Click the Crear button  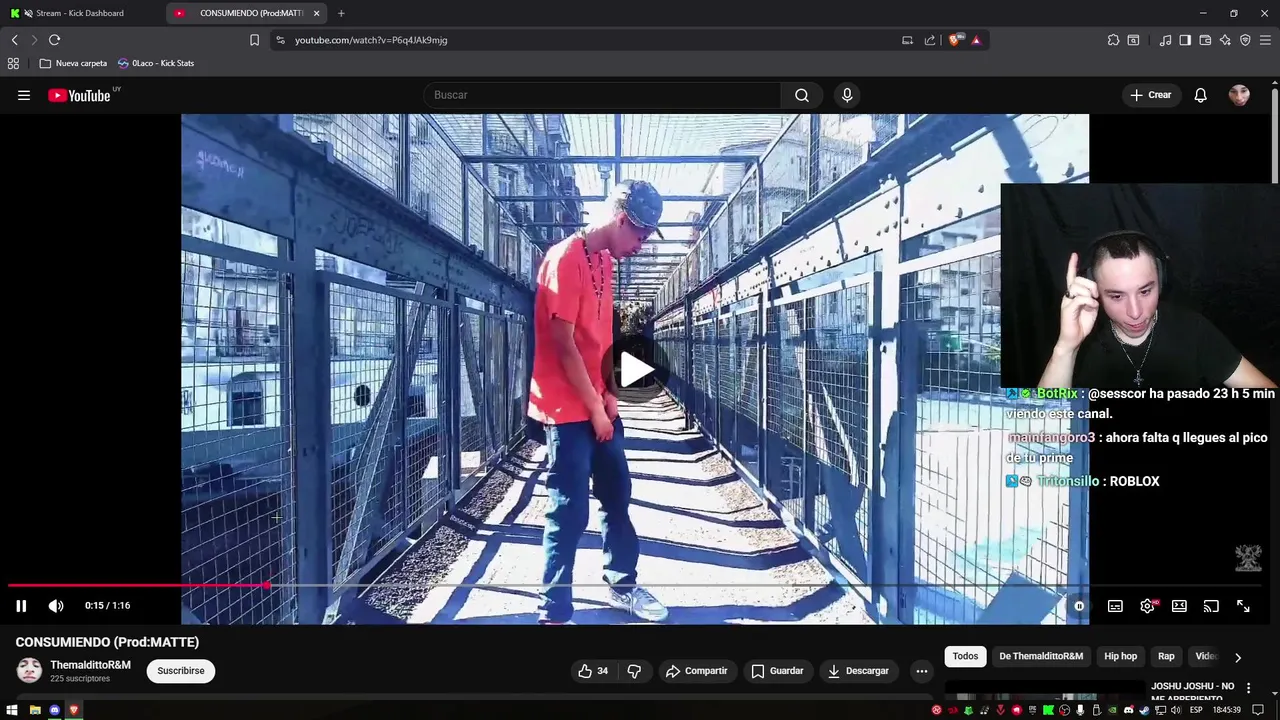1150,95
